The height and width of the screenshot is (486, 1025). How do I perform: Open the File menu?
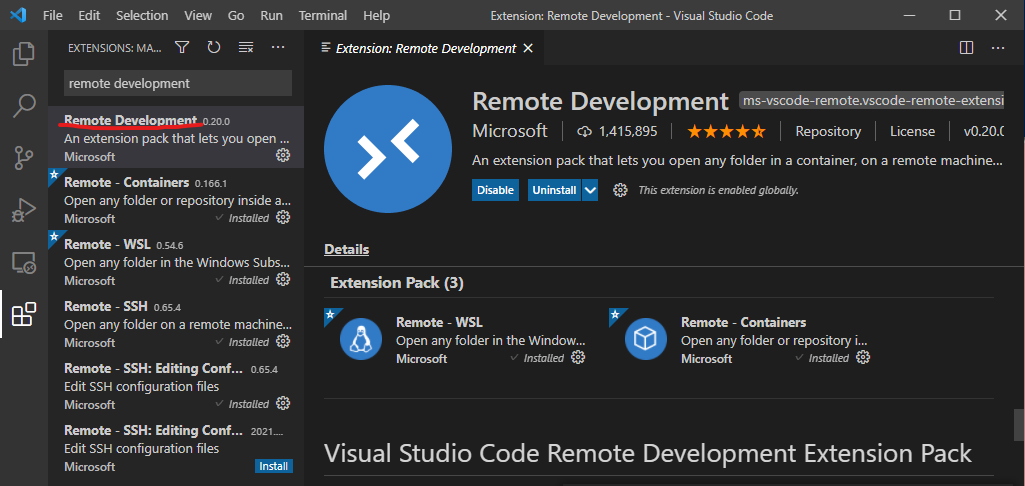52,15
